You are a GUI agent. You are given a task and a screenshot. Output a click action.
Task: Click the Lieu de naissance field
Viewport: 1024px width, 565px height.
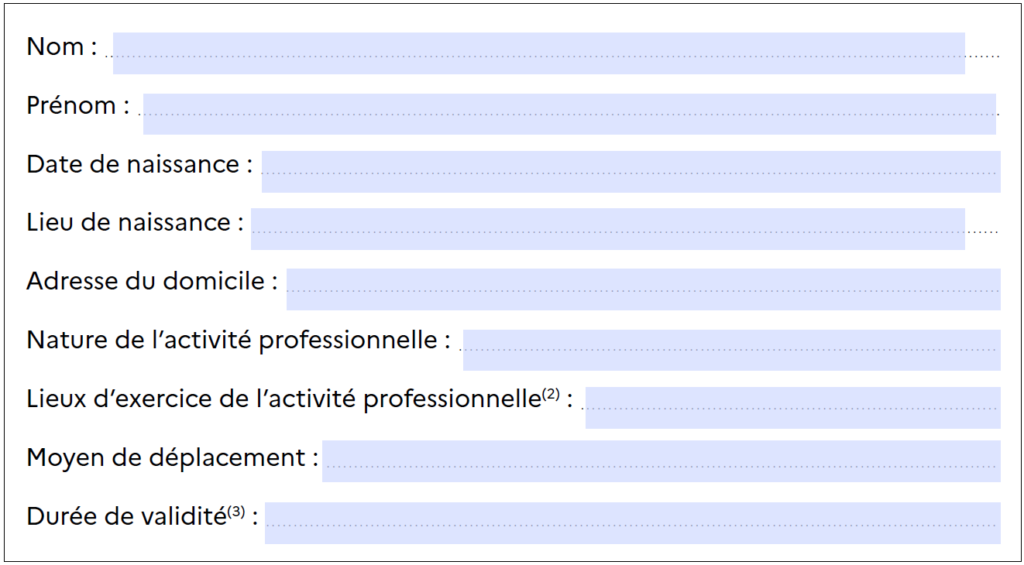click(x=608, y=229)
